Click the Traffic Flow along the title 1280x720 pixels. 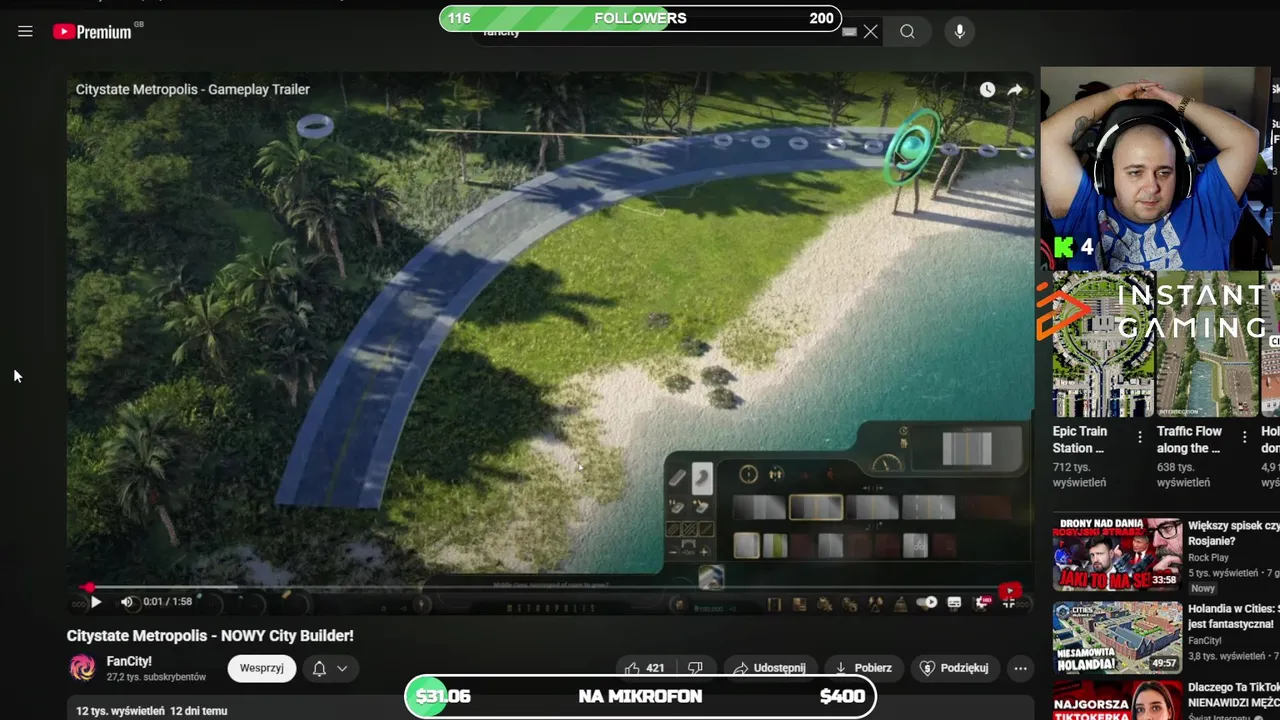(x=1189, y=440)
